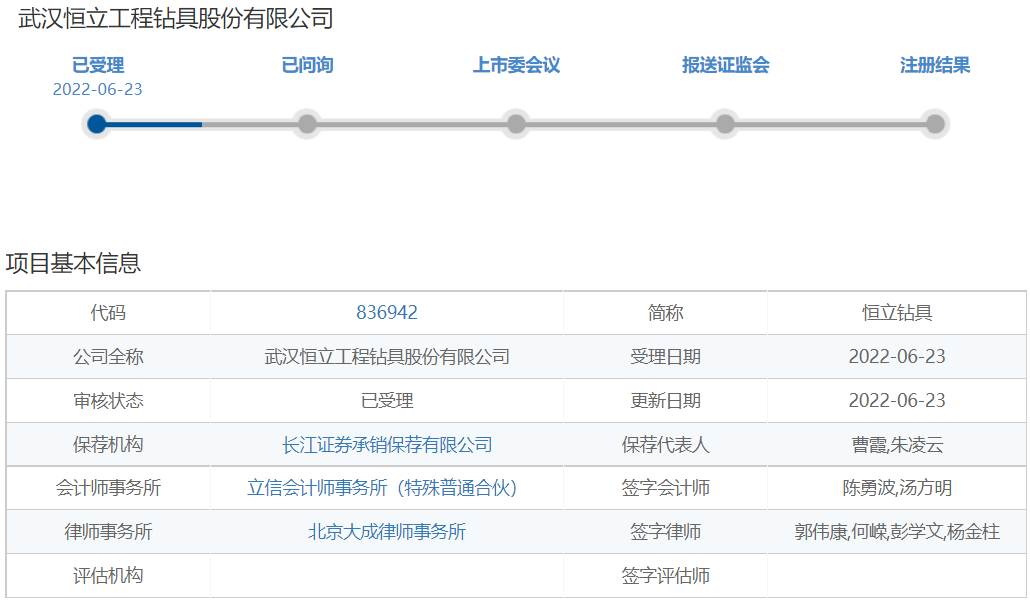Screen dimensions: 1030x604
Task: Click the 审核状态 label cell
Action: pyautogui.click(x=108, y=401)
